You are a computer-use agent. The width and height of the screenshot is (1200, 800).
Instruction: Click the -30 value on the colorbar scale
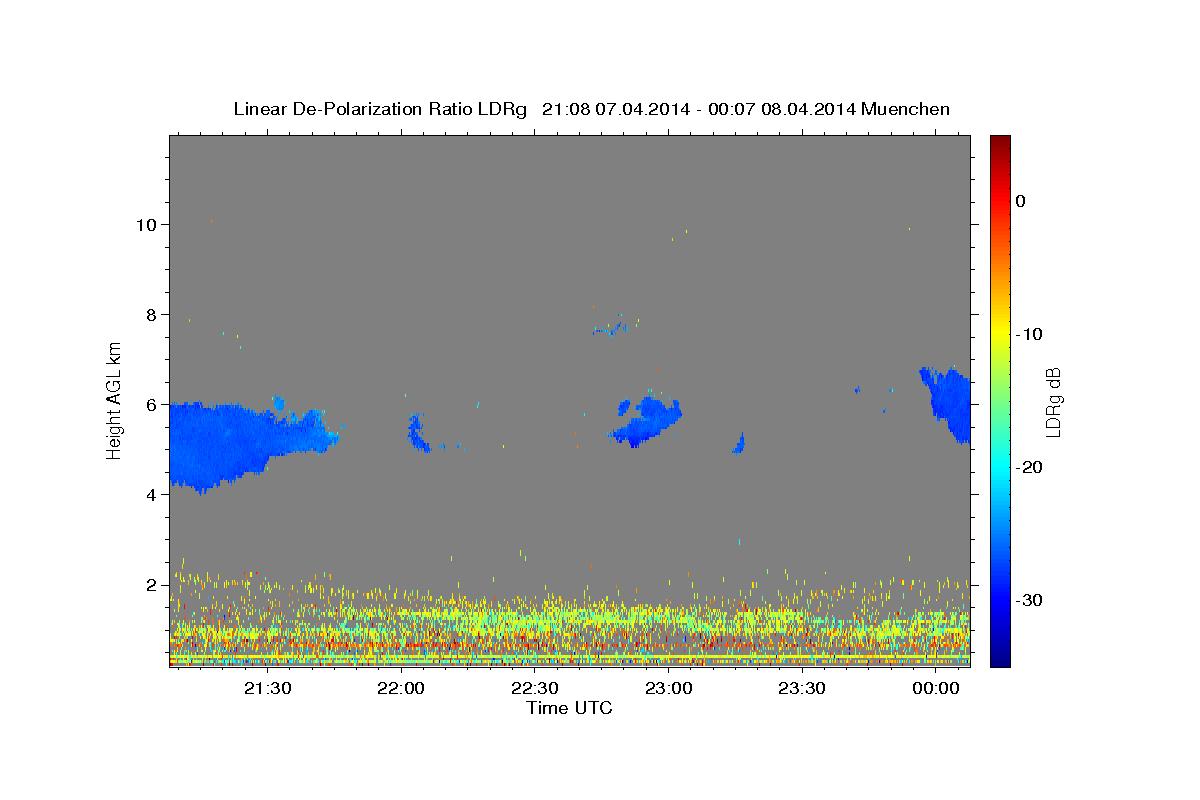1029,600
